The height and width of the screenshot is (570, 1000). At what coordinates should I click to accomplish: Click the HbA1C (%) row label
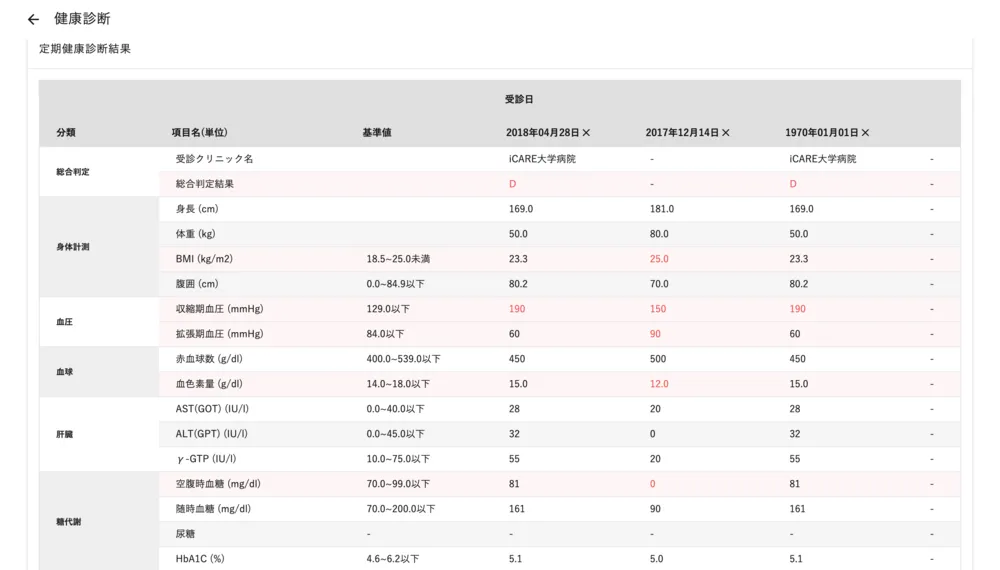point(200,559)
